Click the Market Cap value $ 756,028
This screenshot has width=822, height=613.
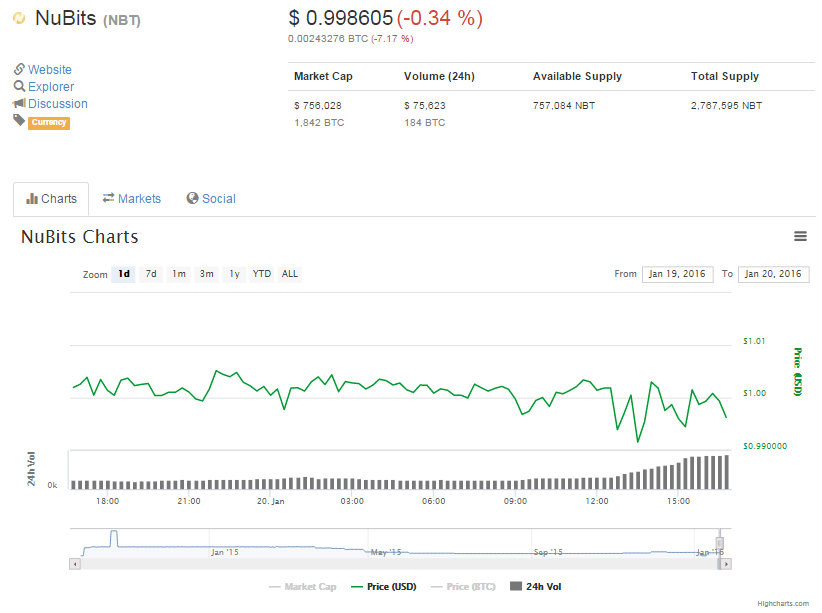click(318, 105)
